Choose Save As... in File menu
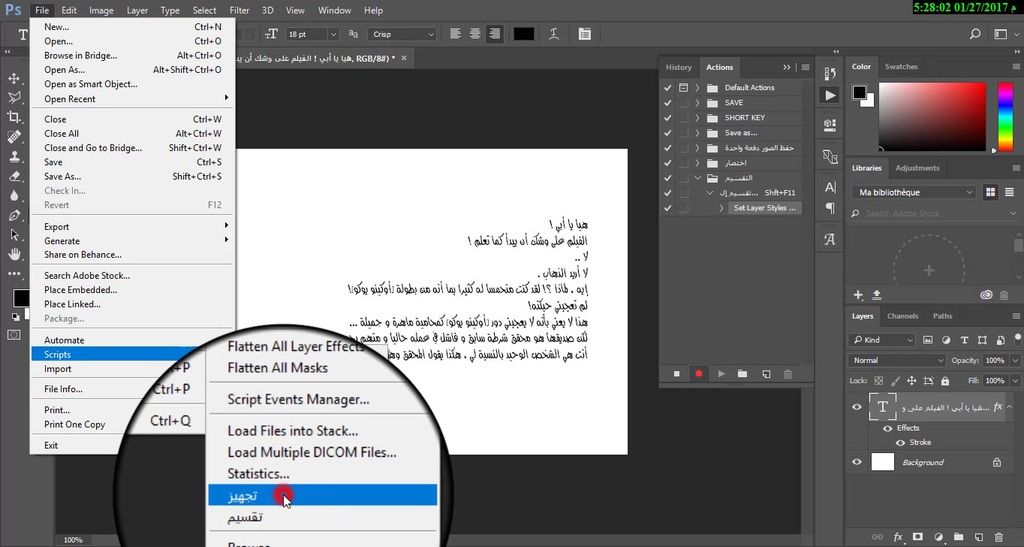 63,176
